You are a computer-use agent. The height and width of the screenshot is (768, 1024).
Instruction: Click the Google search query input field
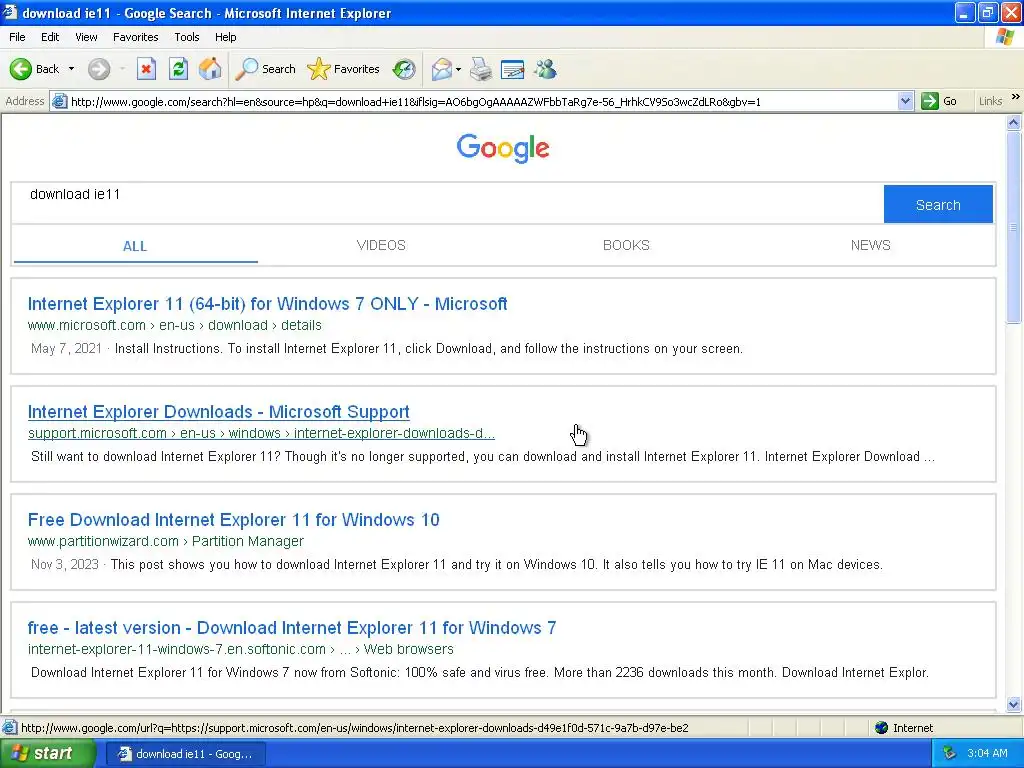point(447,204)
